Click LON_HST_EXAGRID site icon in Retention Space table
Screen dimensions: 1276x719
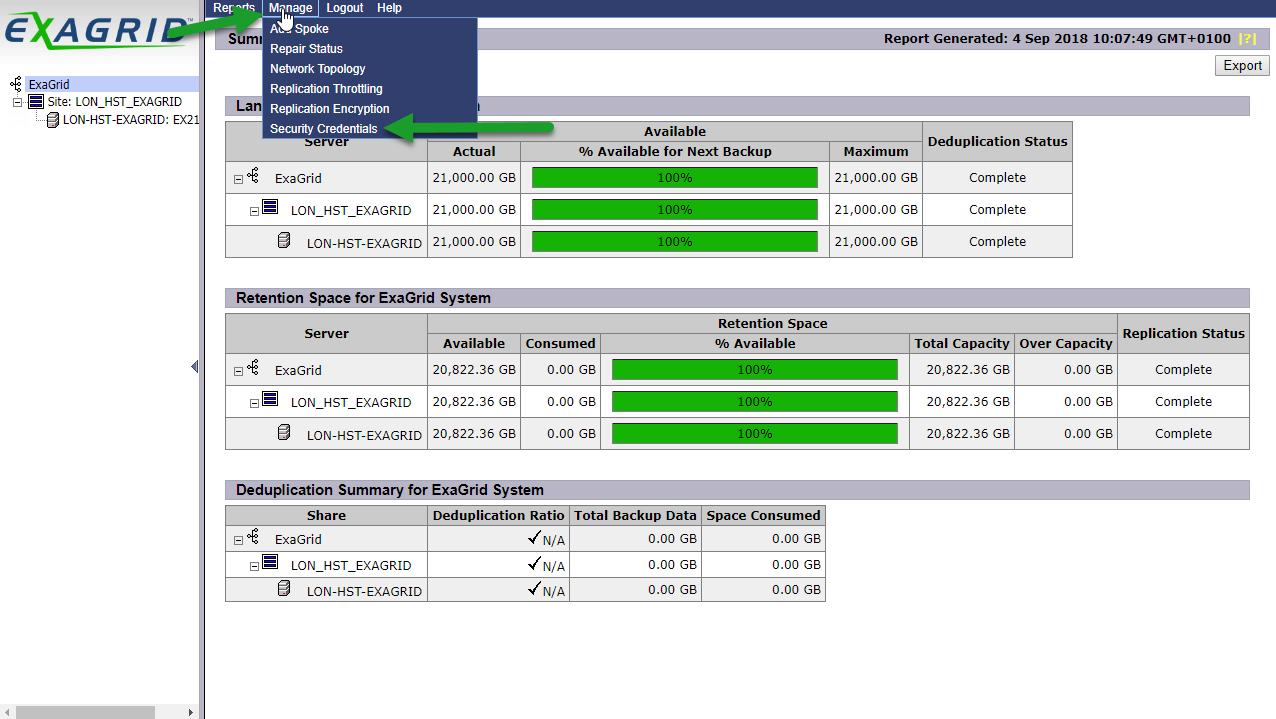point(269,399)
